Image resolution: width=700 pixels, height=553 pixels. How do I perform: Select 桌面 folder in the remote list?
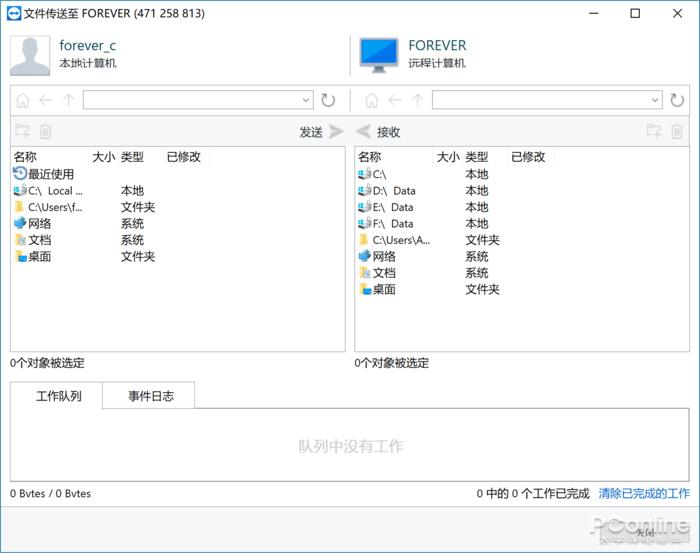(x=384, y=289)
